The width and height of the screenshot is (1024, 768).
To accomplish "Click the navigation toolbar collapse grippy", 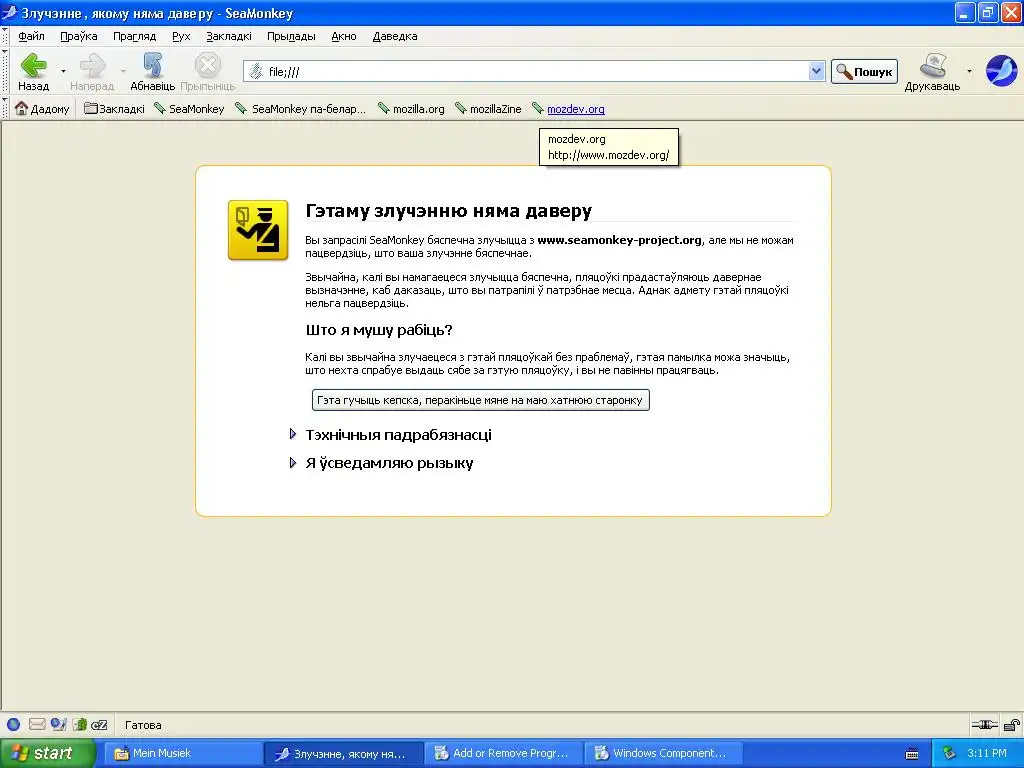I will [x=5, y=71].
